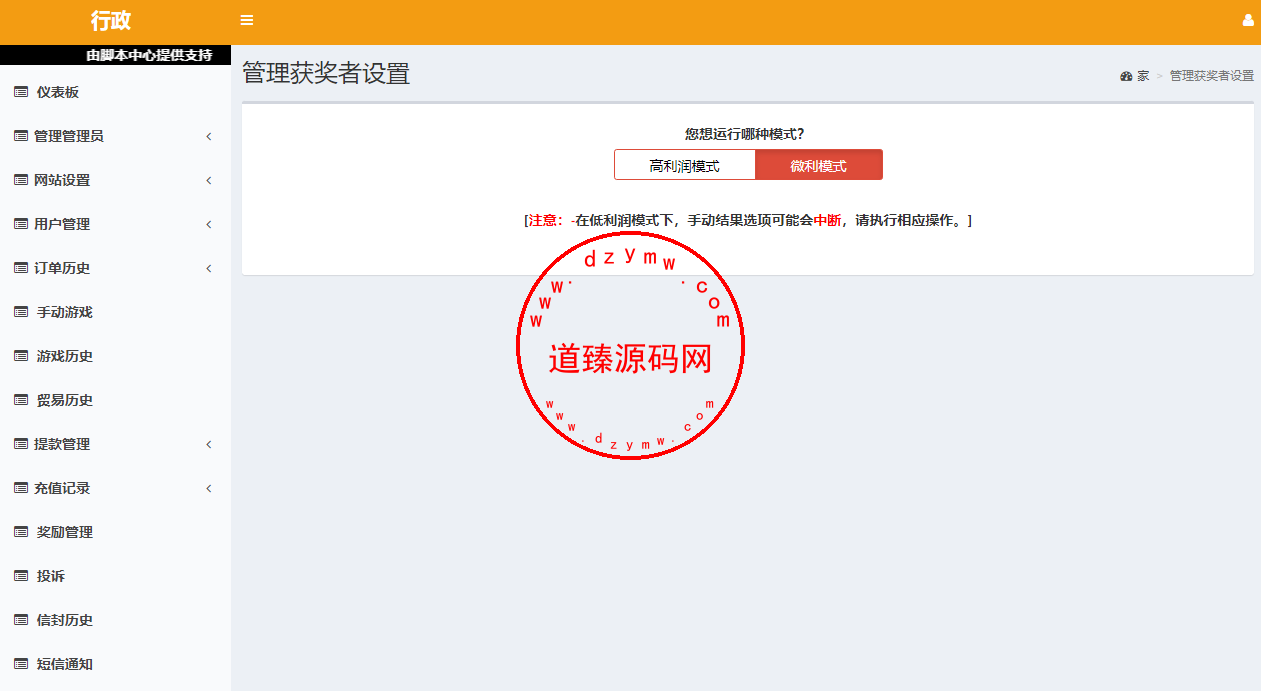1261x691 pixels.
Task: Click the icon beside 短信通知
Action: click(x=21, y=664)
